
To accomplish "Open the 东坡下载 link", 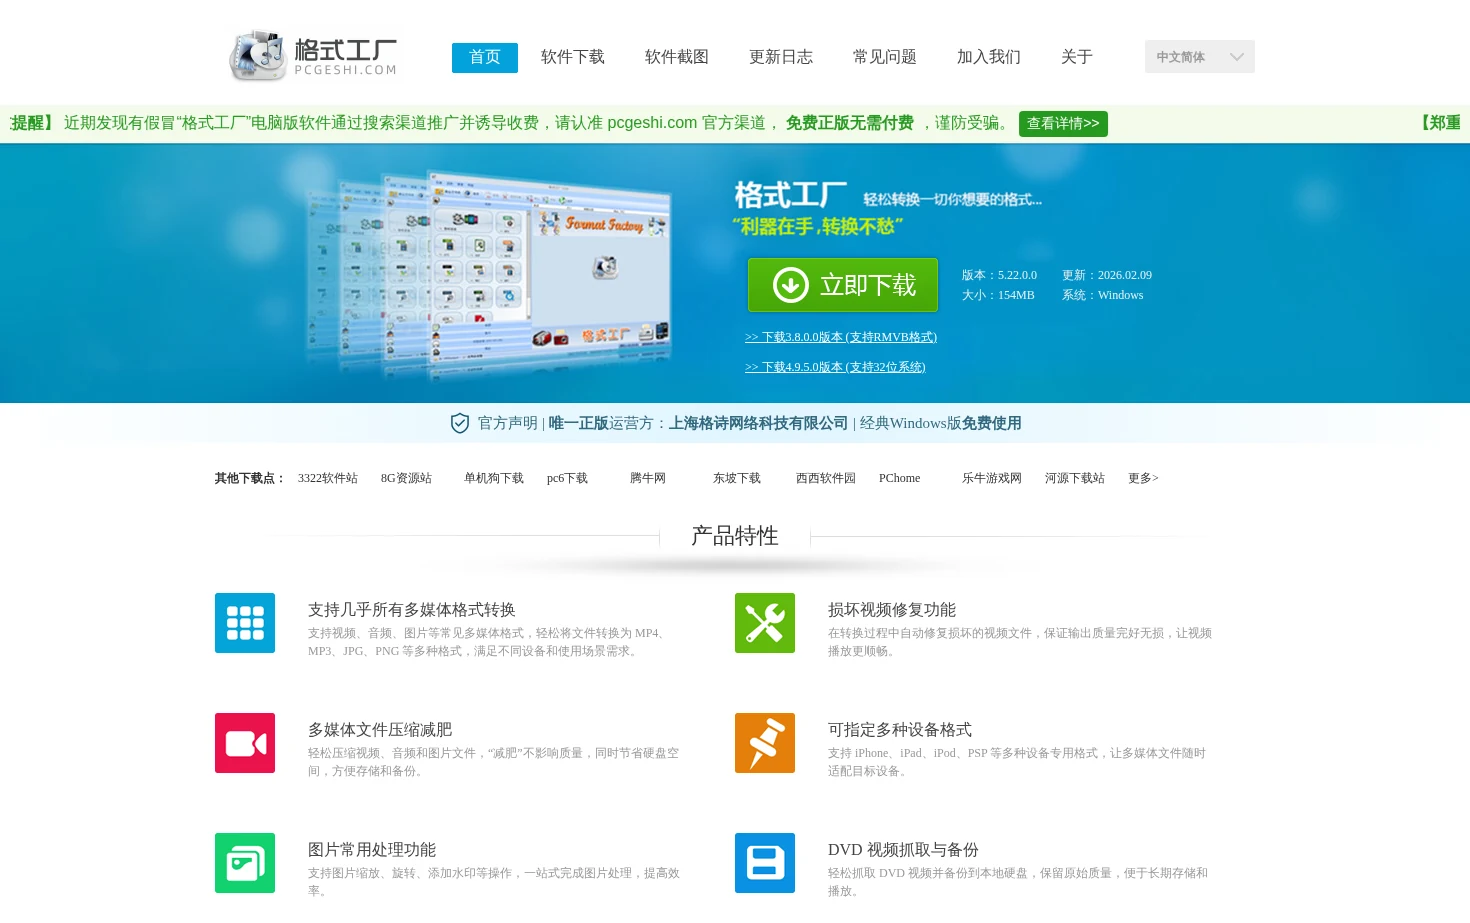I will coord(737,478).
